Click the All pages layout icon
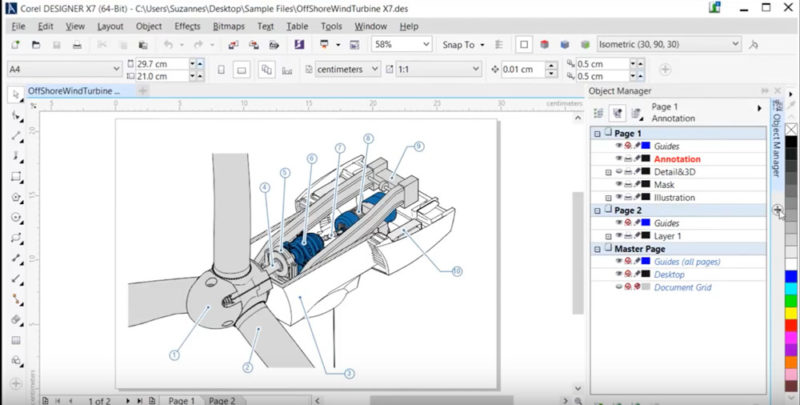 point(267,69)
